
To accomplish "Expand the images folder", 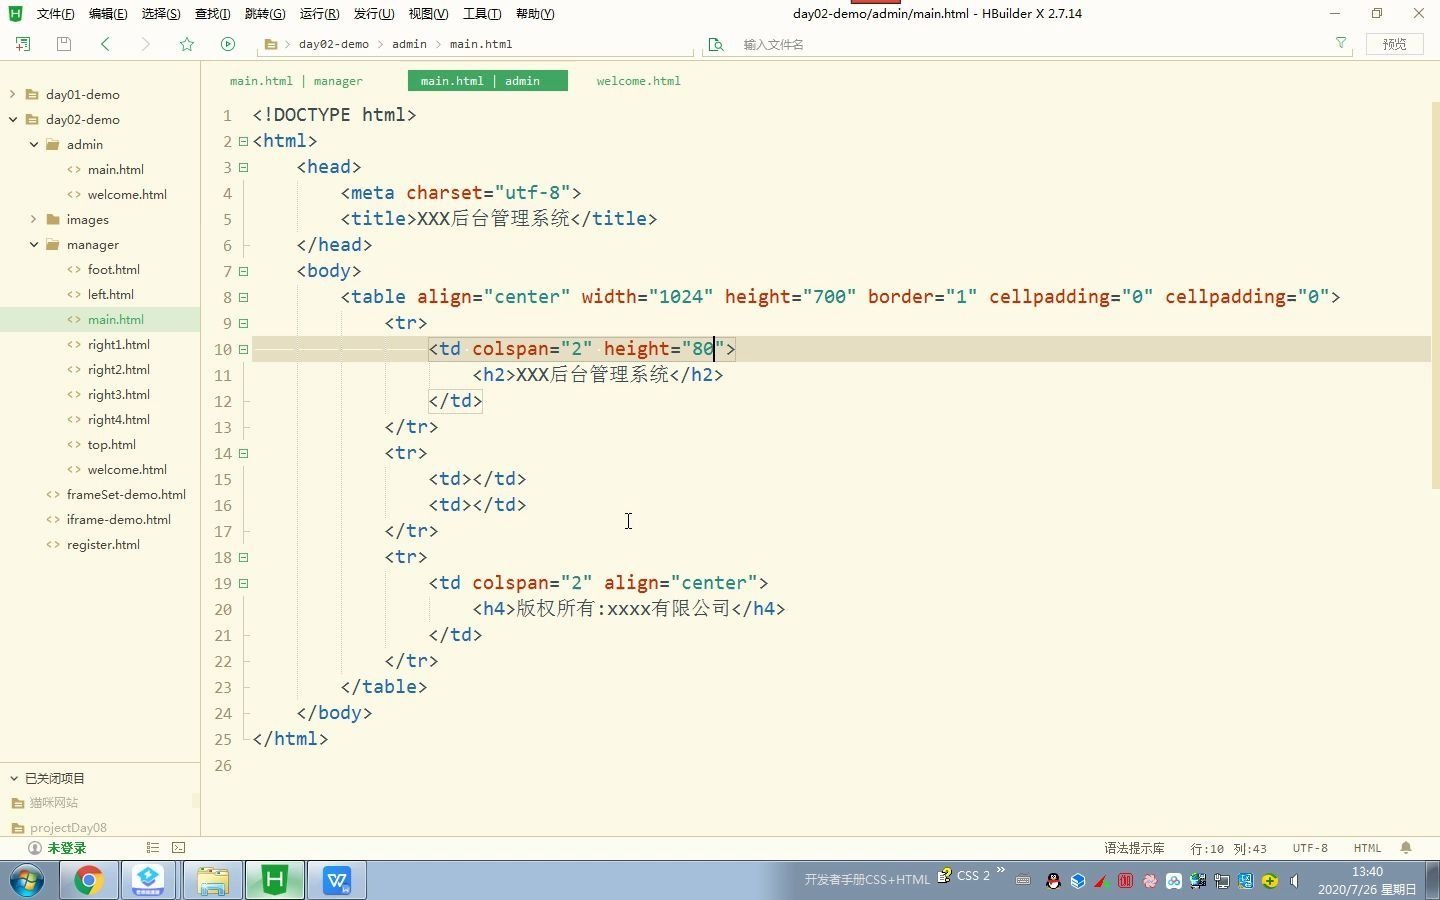I will [x=34, y=219].
